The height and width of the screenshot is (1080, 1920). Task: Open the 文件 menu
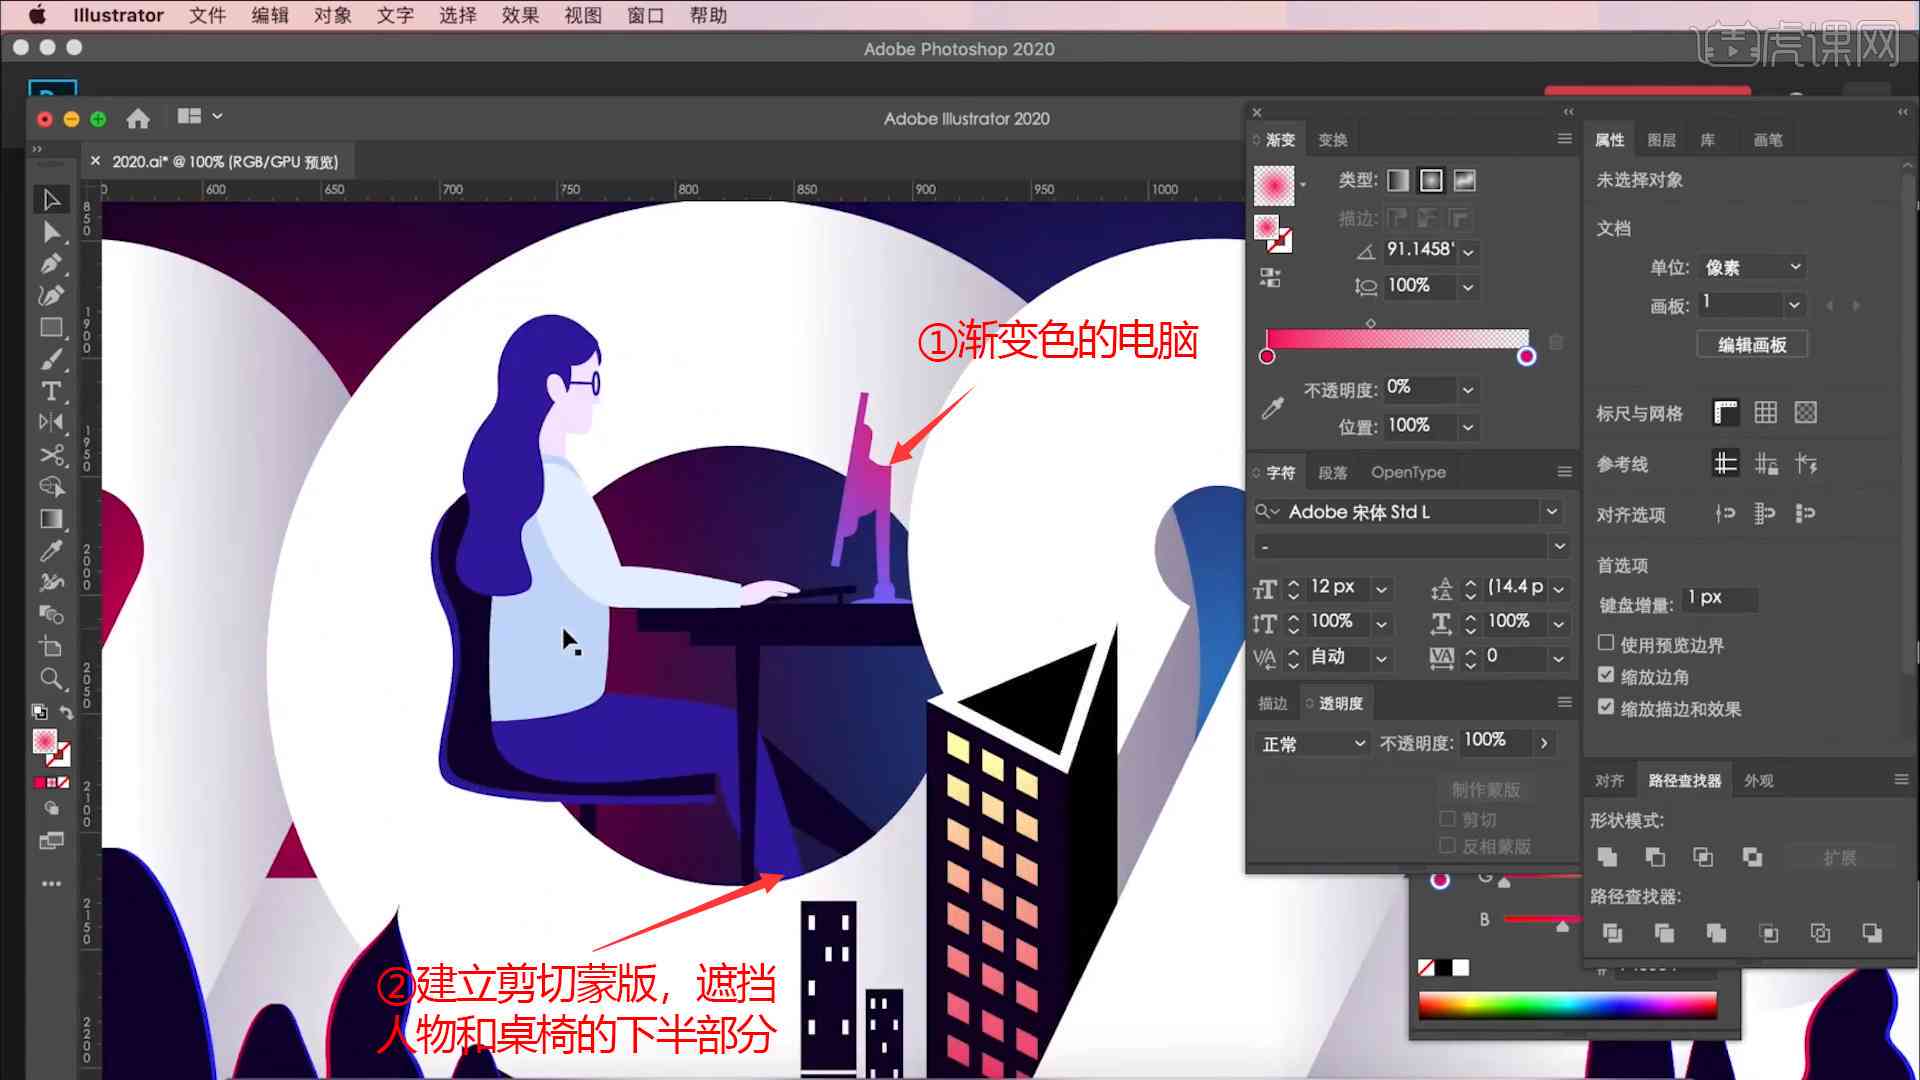pos(208,15)
